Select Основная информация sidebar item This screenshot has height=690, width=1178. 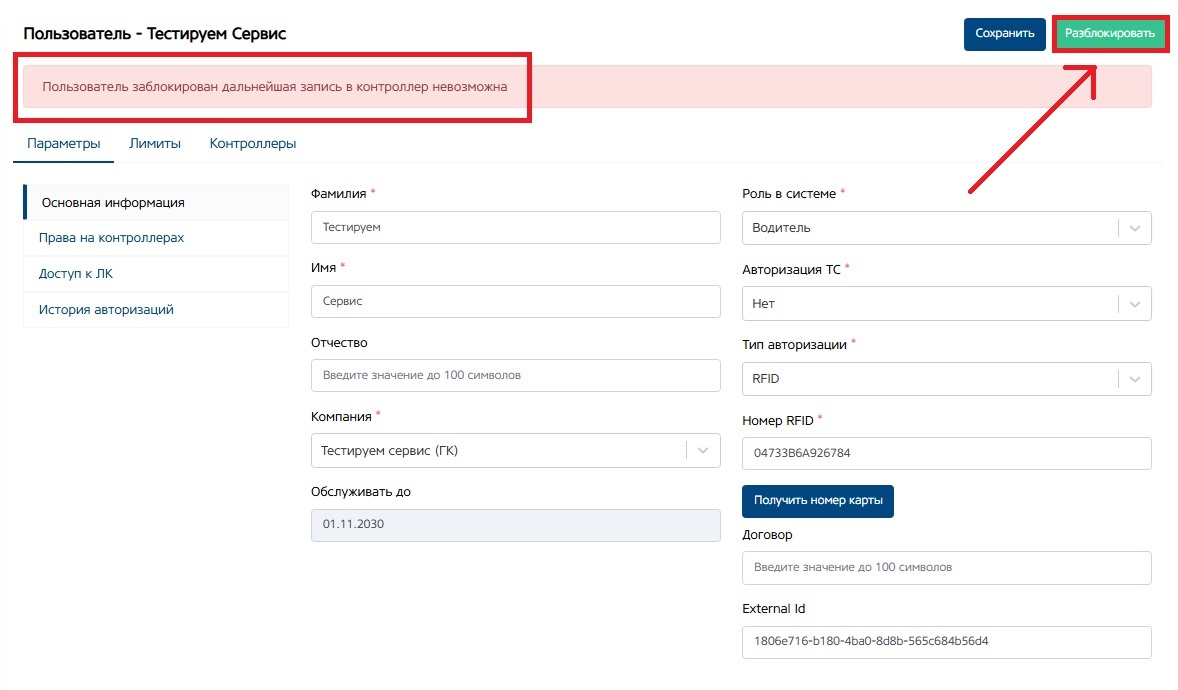tap(113, 202)
